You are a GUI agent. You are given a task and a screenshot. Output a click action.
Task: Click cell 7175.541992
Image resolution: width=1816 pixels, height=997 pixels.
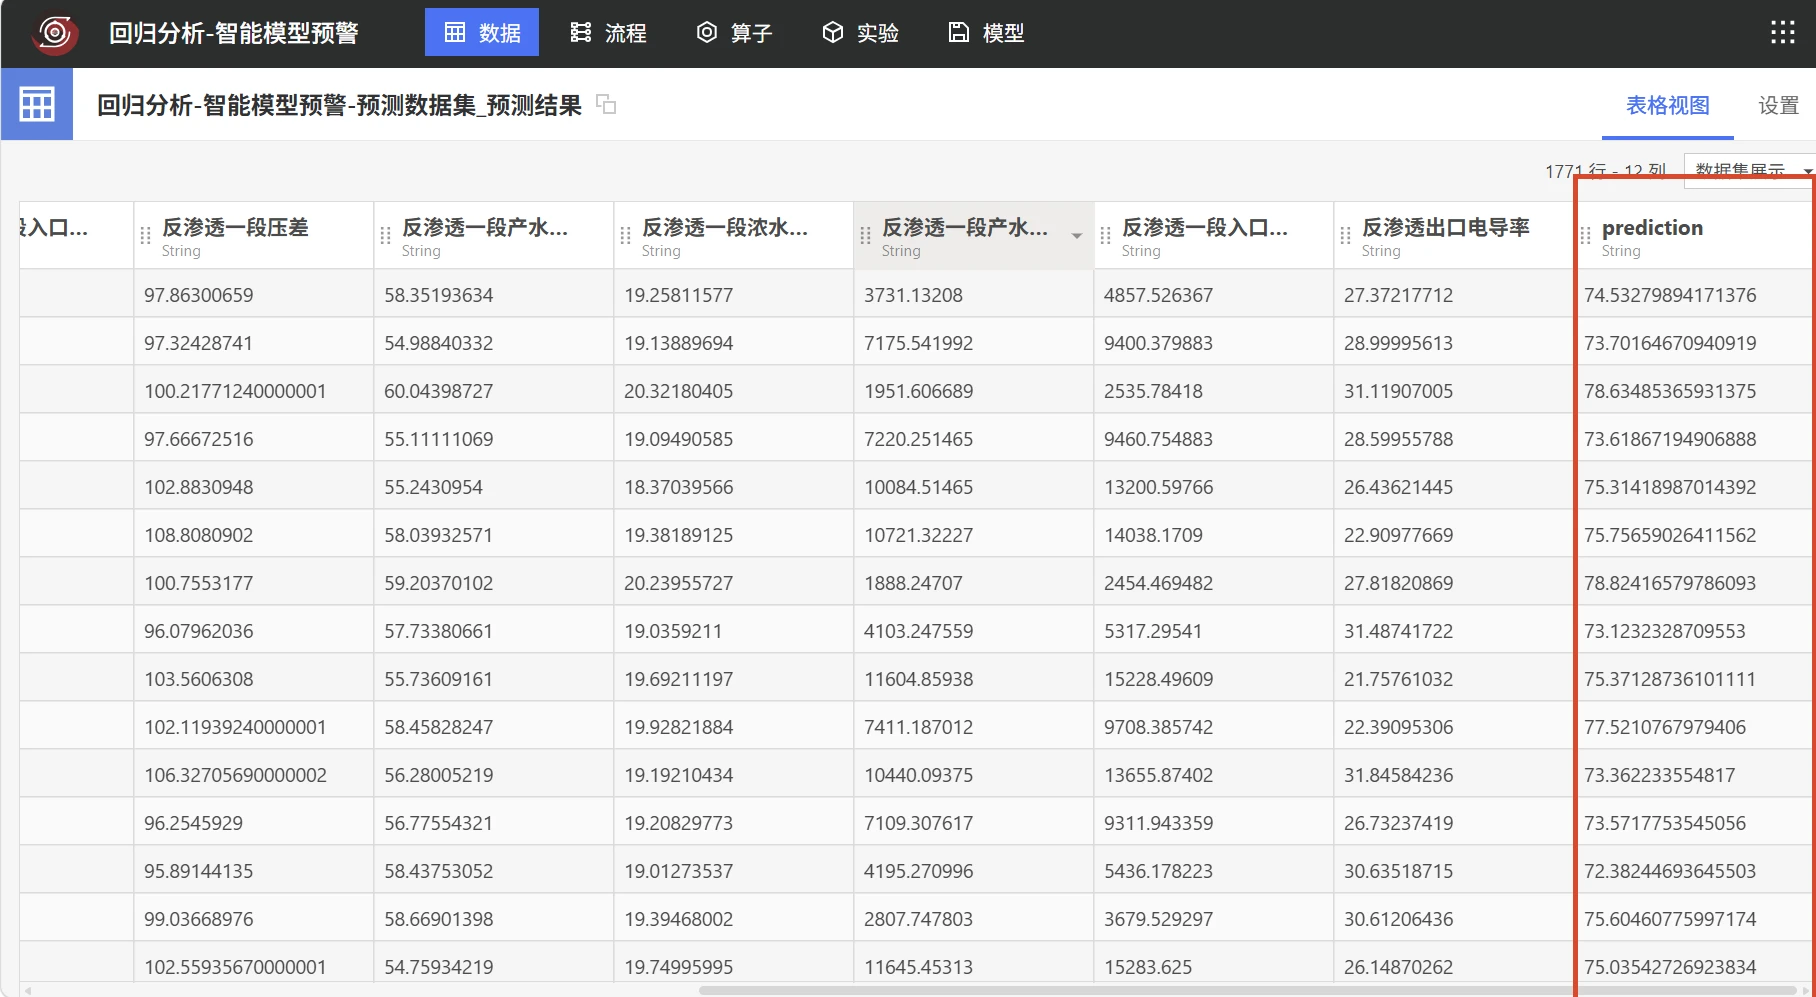(x=974, y=343)
